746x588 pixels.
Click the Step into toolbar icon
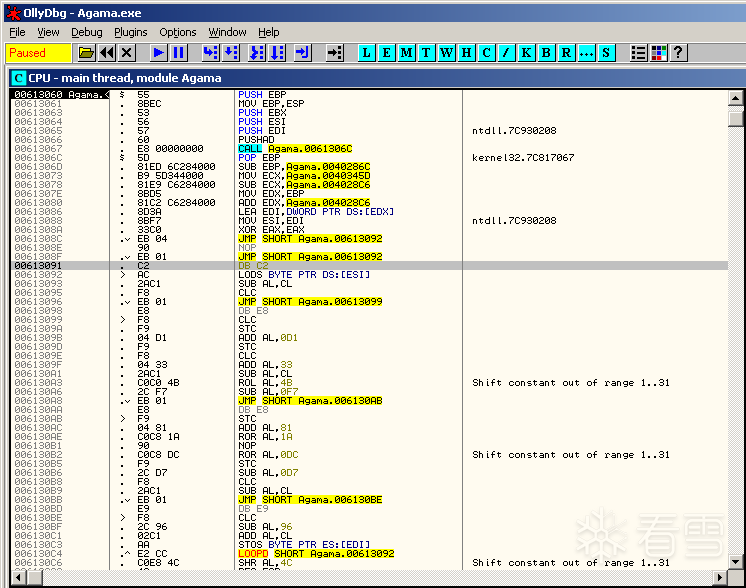(210, 52)
